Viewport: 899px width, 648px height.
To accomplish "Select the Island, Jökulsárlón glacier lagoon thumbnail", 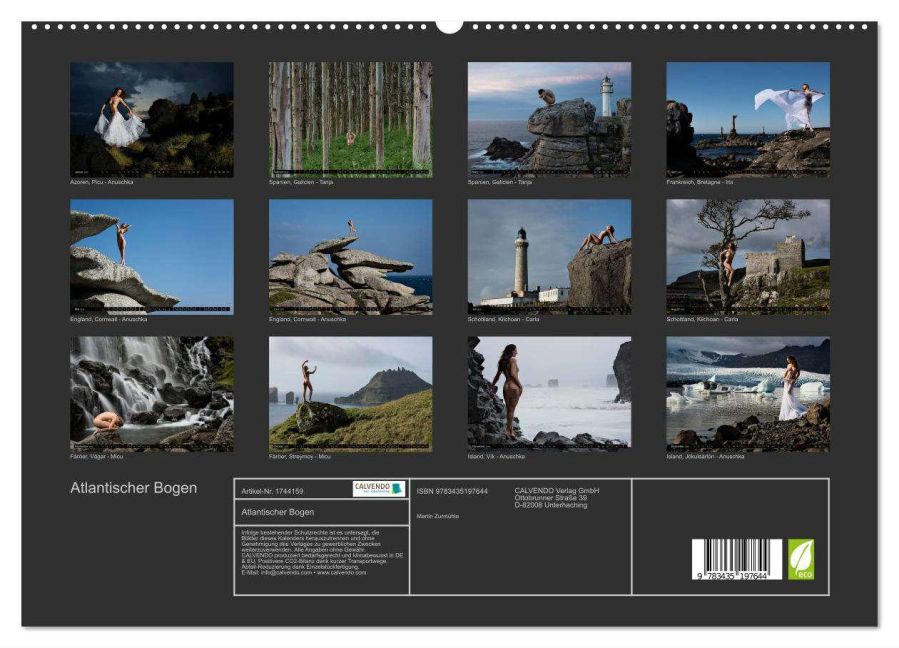I will pyautogui.click(x=748, y=393).
